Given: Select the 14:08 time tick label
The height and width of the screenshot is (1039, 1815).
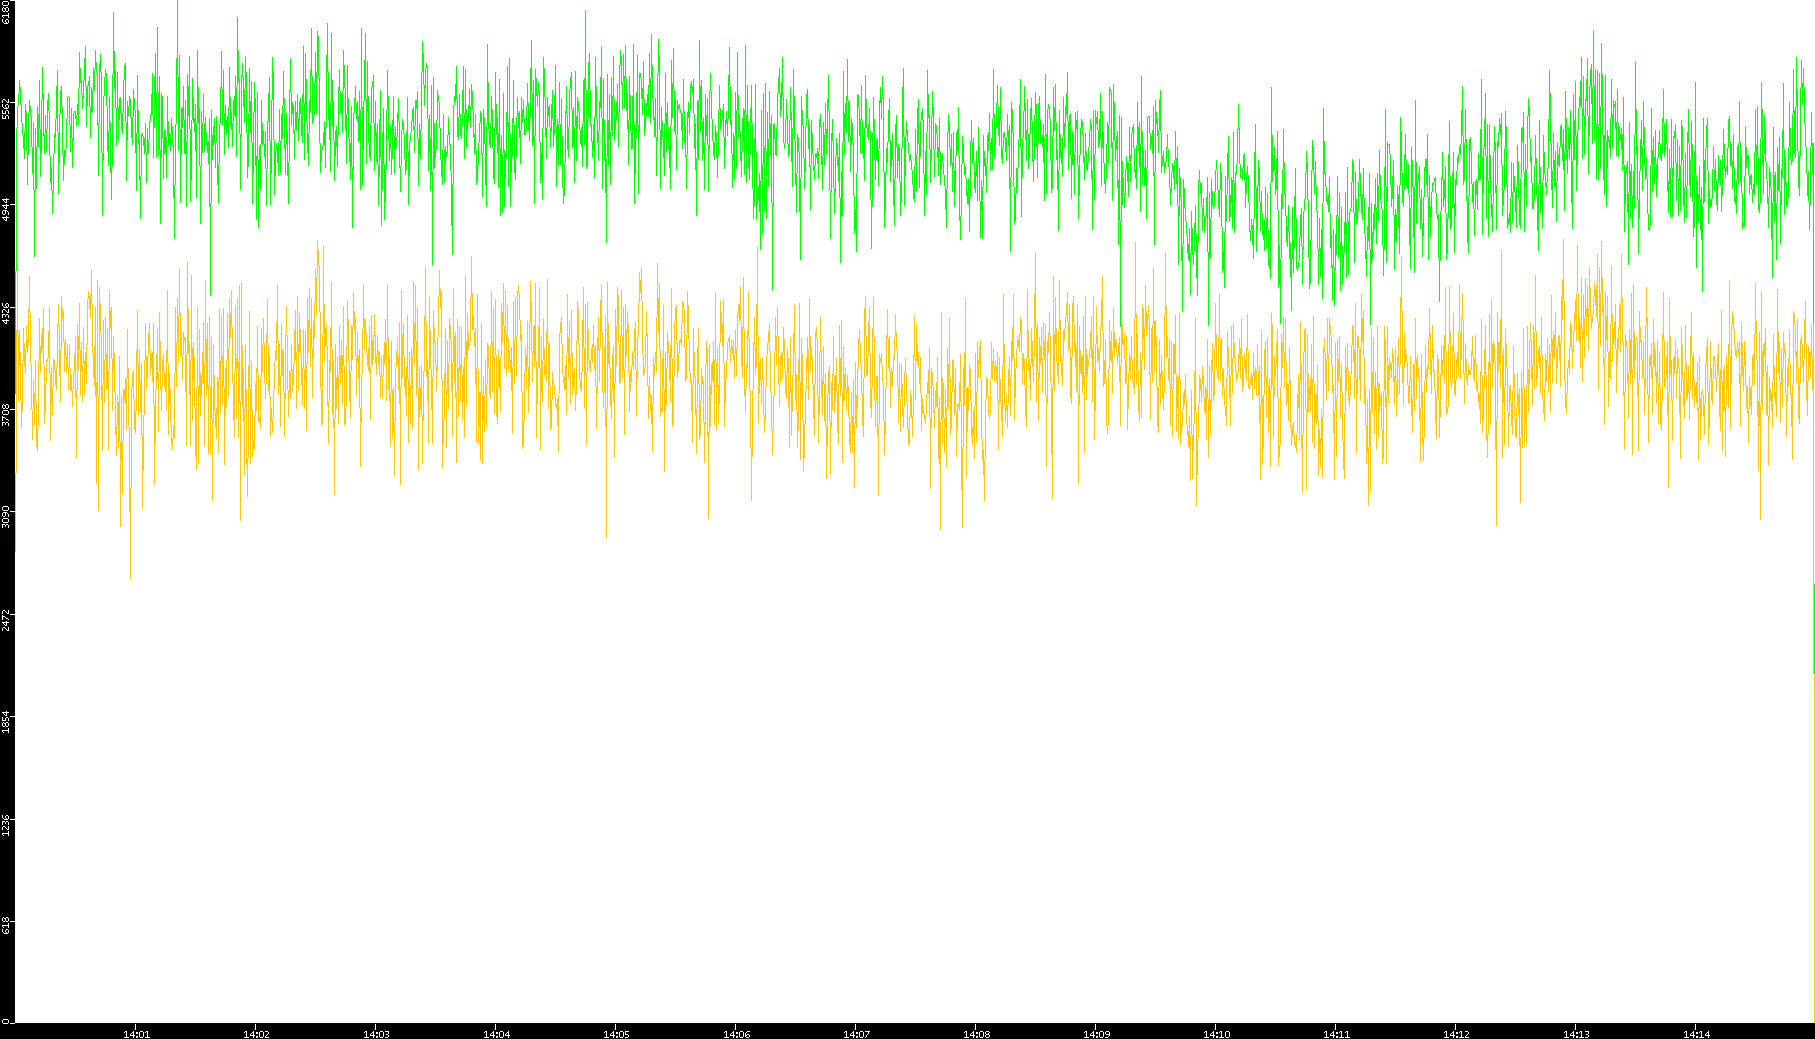Looking at the screenshot, I should point(976,1034).
